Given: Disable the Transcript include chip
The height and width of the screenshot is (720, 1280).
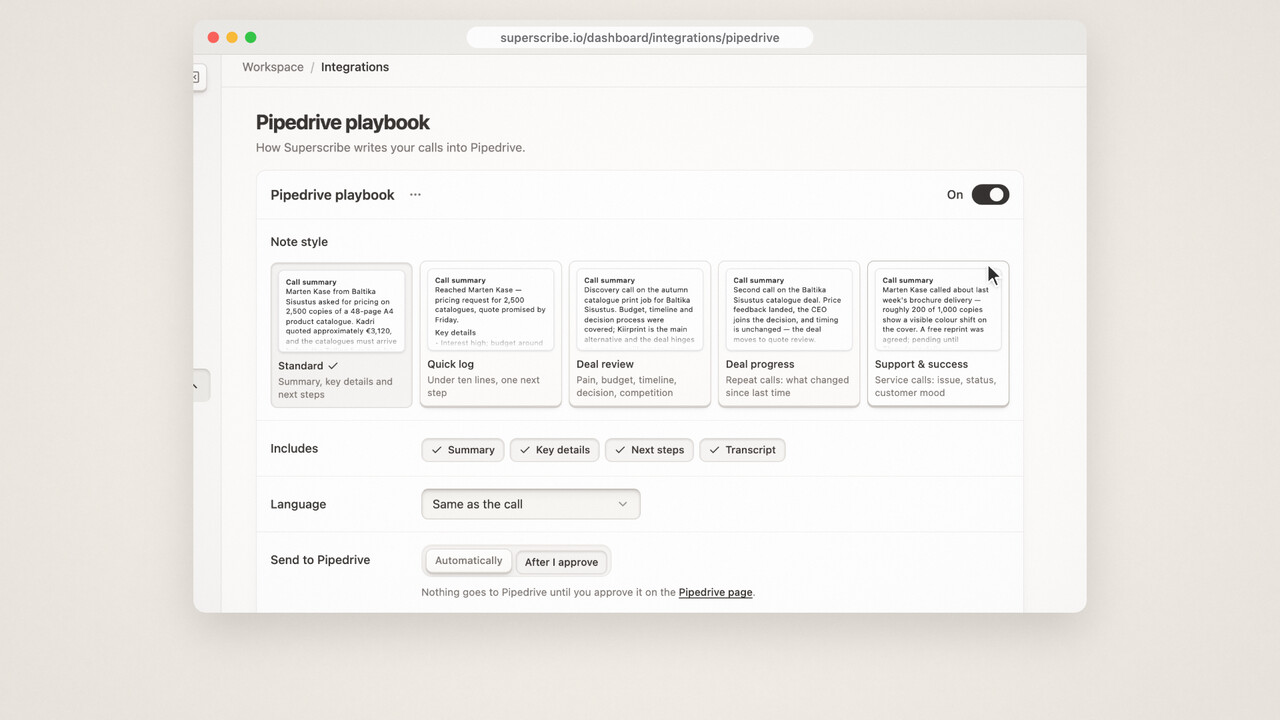Looking at the screenshot, I should pos(742,450).
